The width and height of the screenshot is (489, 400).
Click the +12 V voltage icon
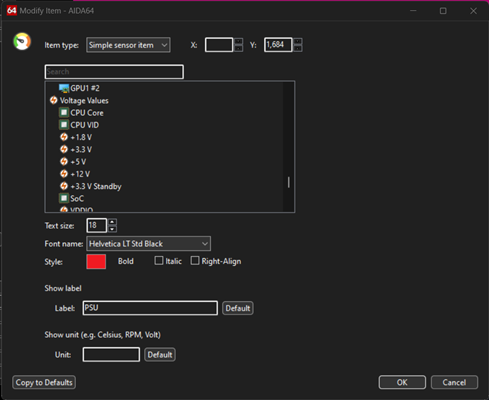[64, 174]
